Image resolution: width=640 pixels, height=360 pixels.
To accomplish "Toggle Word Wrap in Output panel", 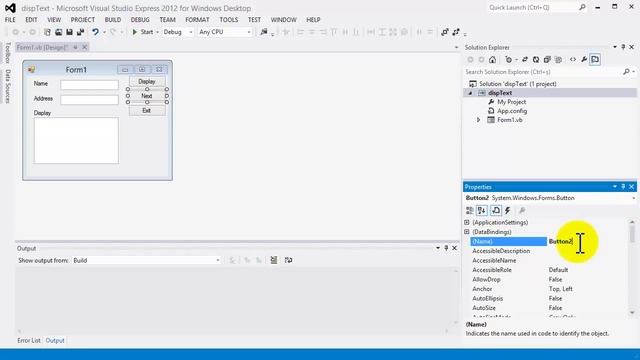I will point(288,260).
